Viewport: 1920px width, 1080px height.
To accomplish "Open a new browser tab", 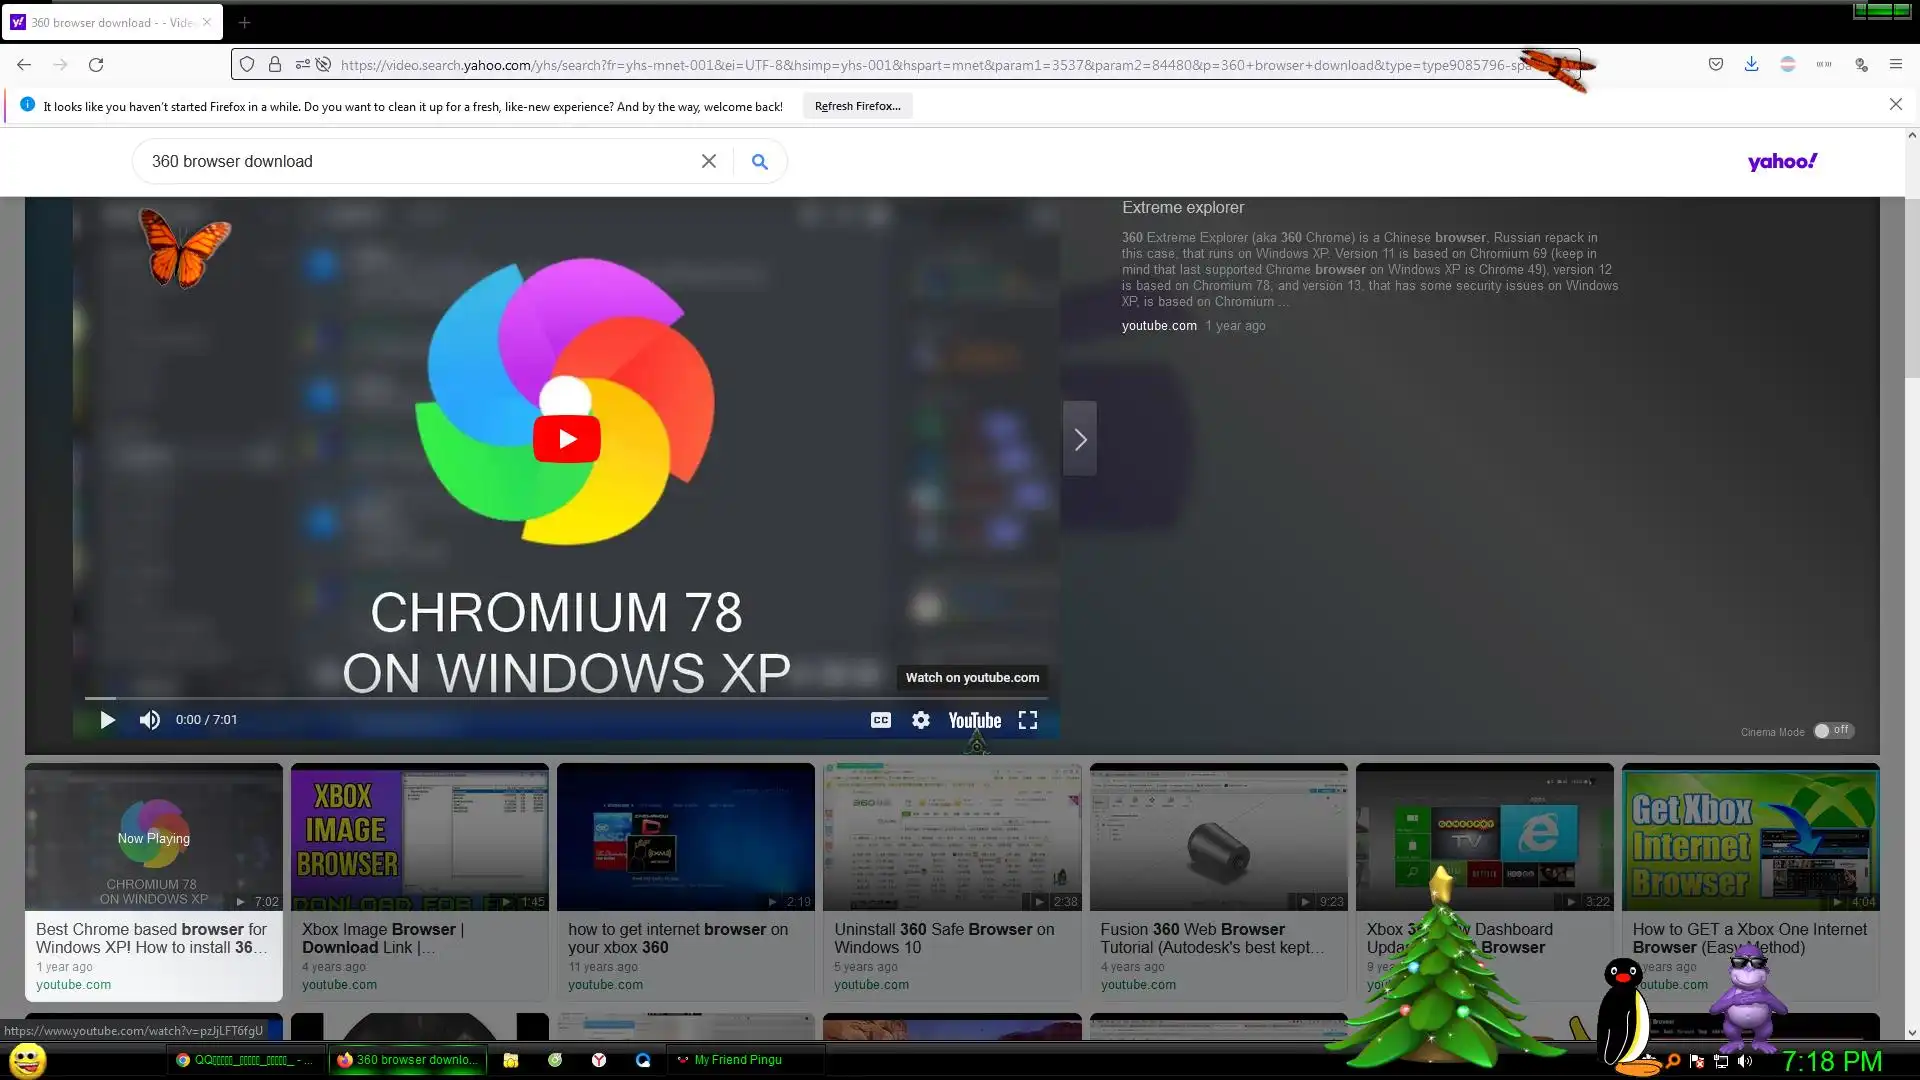I will click(x=244, y=22).
